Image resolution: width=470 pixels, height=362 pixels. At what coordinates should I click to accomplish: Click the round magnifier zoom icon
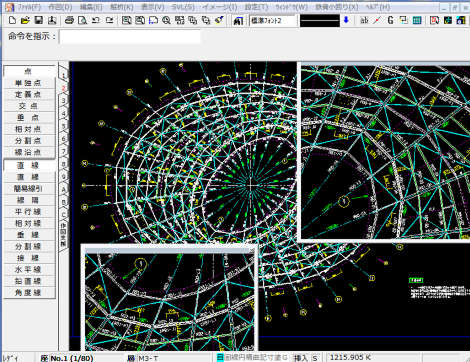pos(166,20)
